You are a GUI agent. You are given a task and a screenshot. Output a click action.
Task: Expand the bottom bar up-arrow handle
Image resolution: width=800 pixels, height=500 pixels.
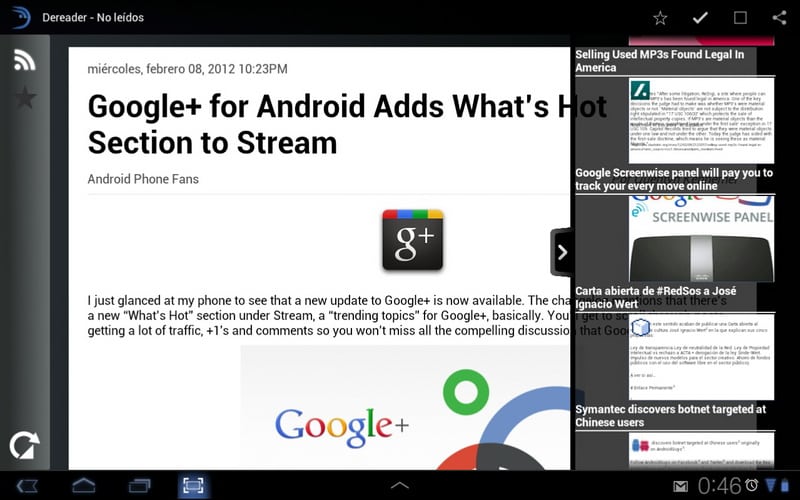click(x=399, y=485)
